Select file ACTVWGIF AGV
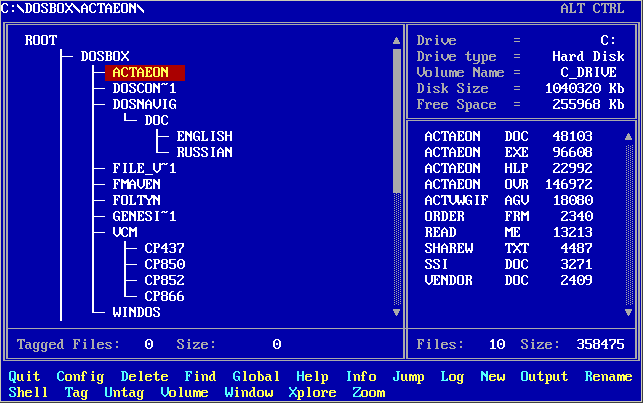Viewport: 643px width, 403px height. [x=508, y=200]
